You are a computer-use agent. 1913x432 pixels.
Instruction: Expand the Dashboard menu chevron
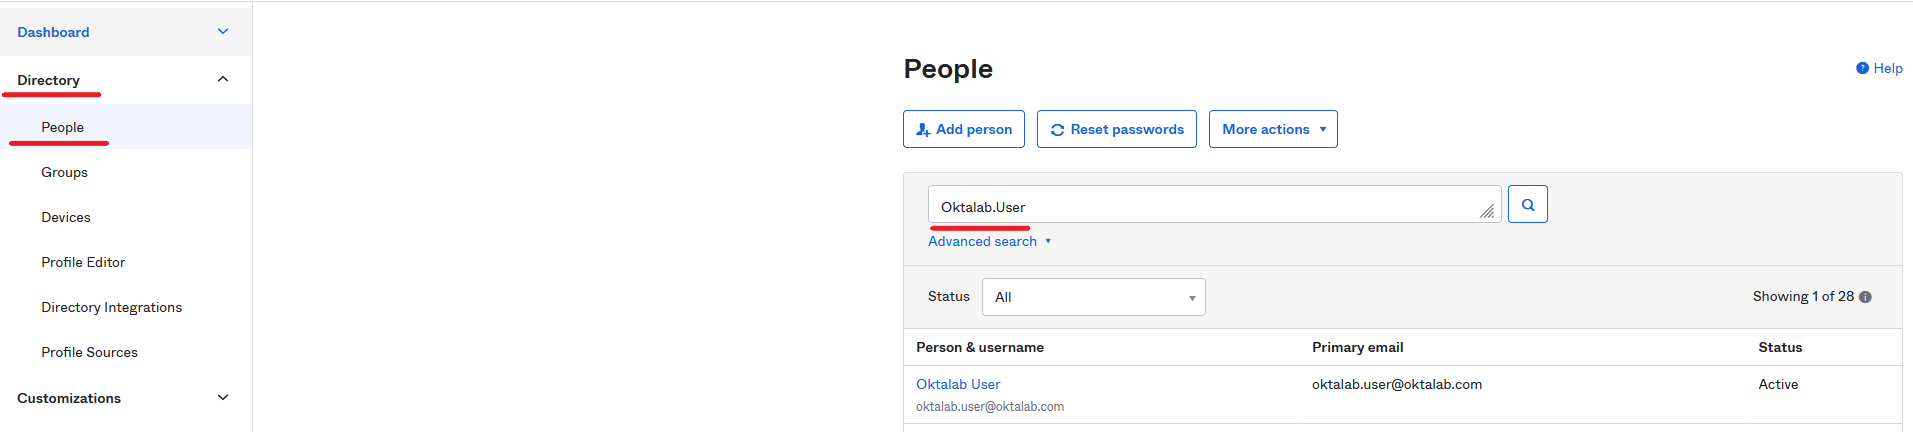point(223,32)
